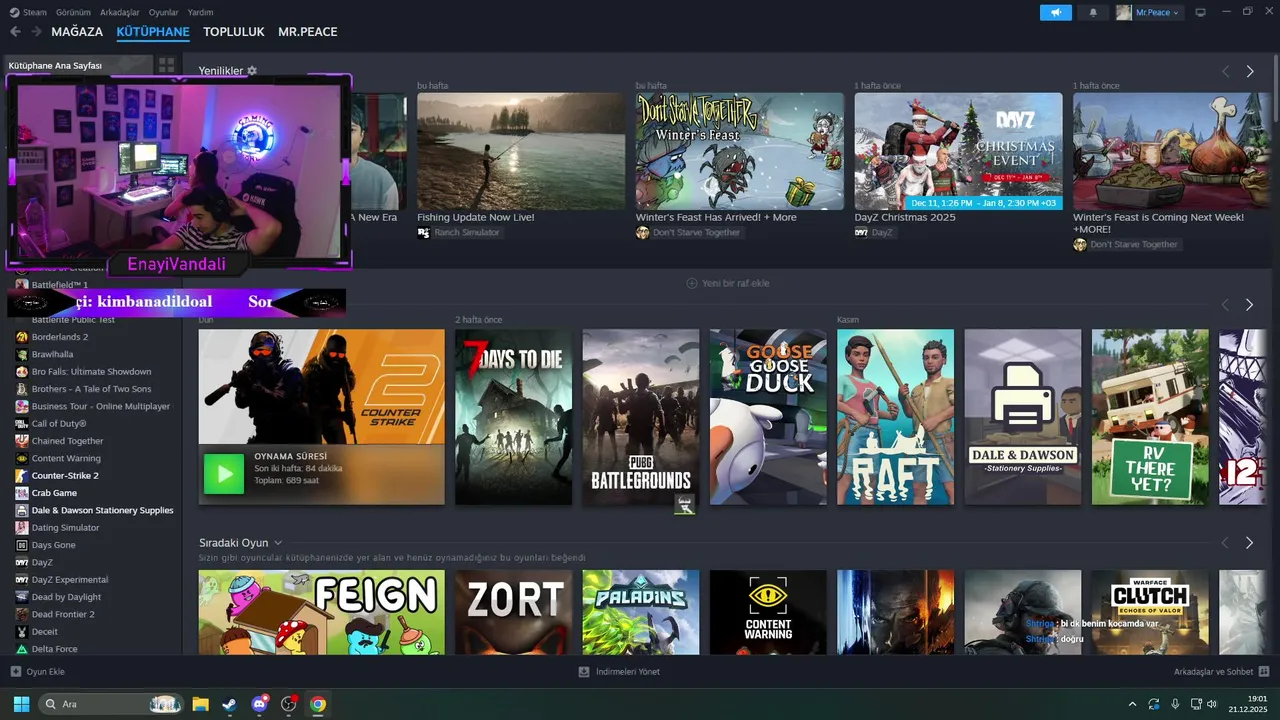Click the DayZ game icon in sidebar

tap(22, 562)
